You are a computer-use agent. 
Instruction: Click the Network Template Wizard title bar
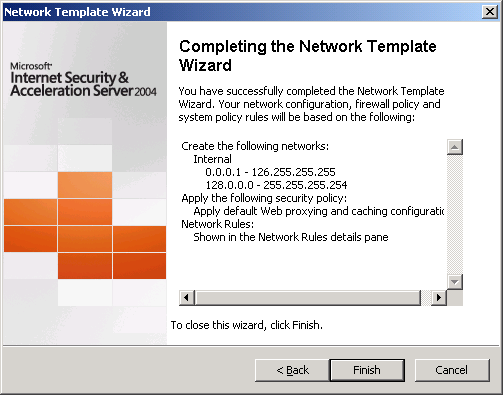pos(242,12)
